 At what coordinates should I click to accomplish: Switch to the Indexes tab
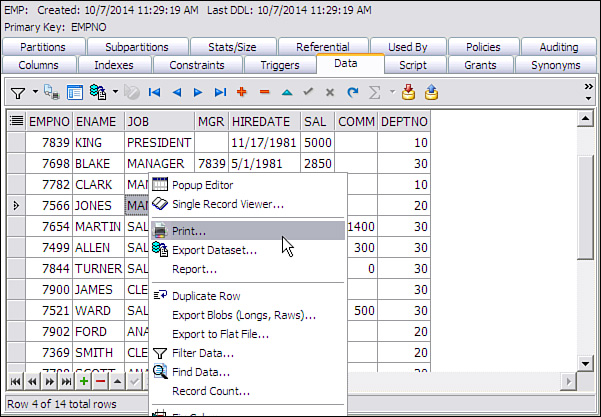[x=113, y=65]
